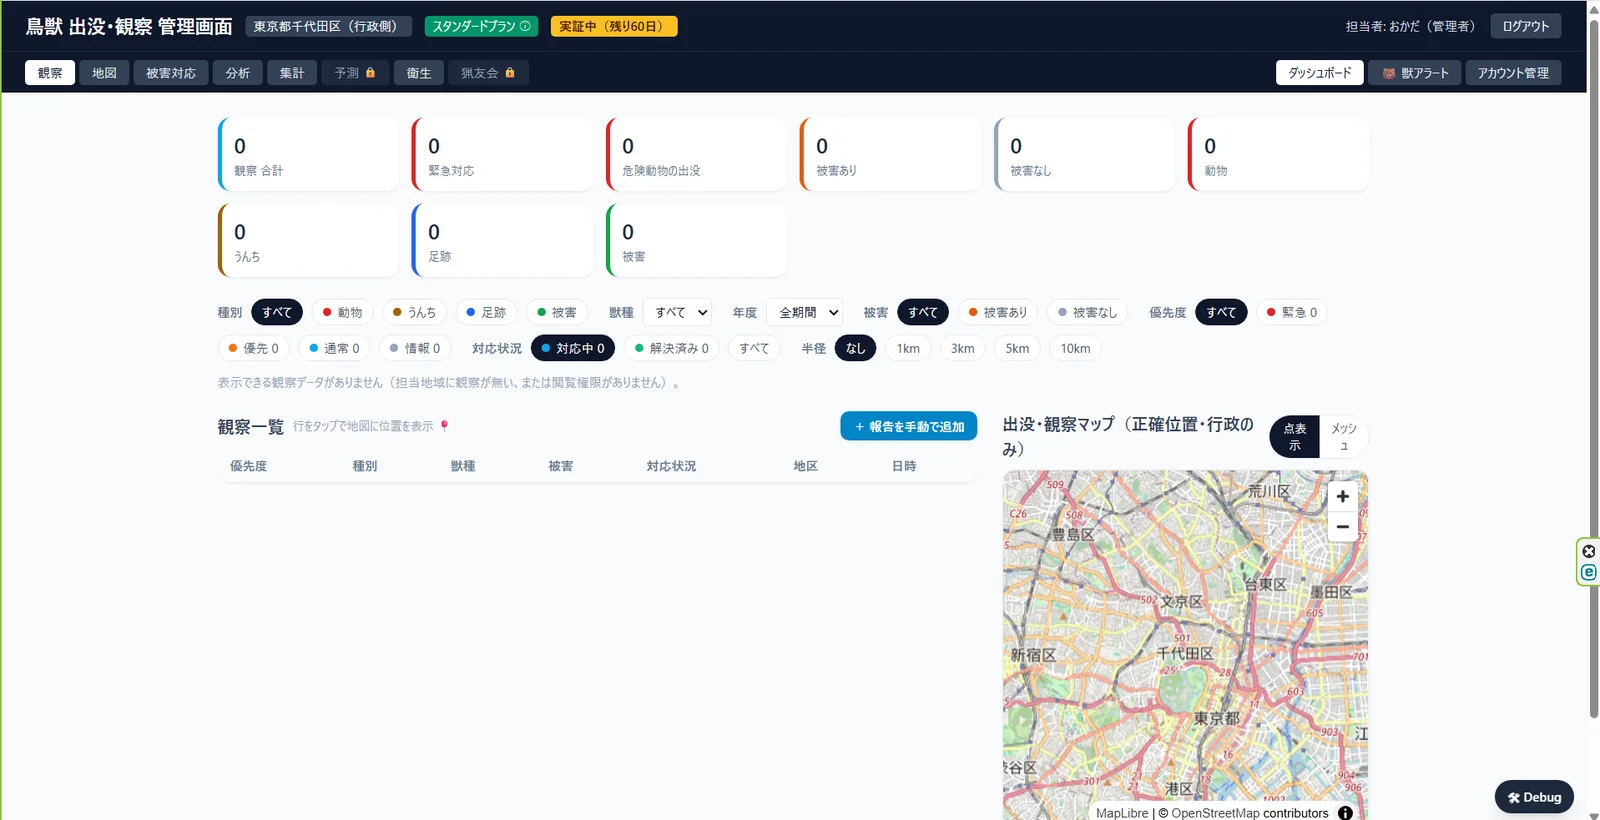Expand the 獣種 species dropdown

click(x=677, y=312)
